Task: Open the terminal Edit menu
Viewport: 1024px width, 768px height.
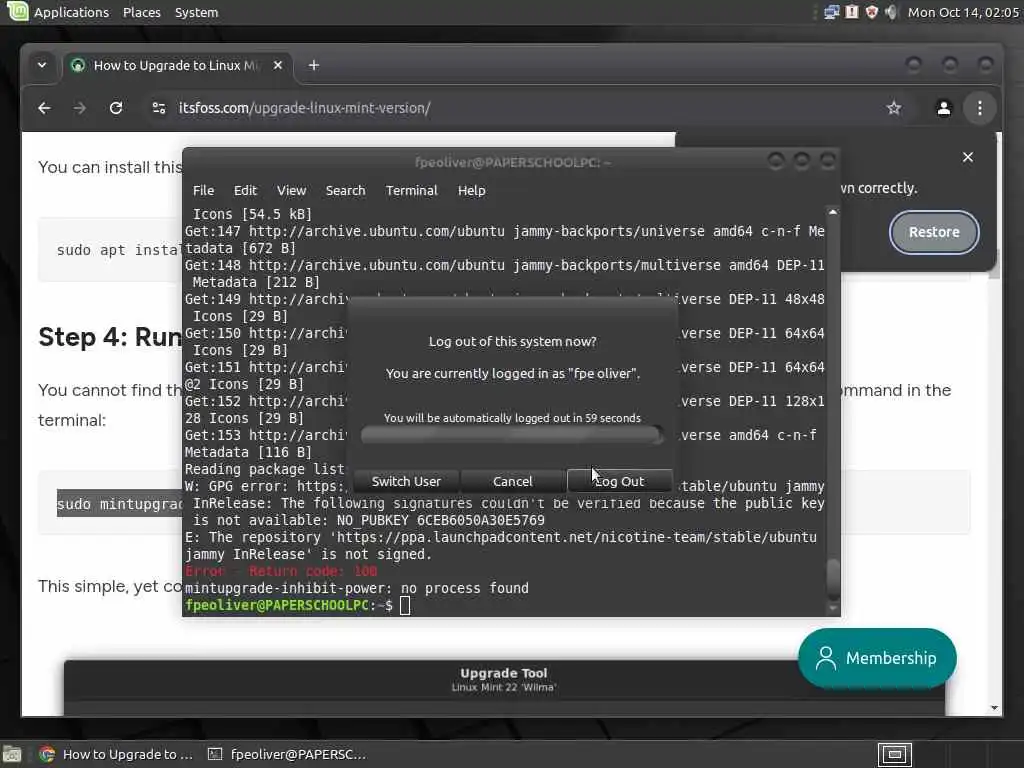Action: (245, 191)
